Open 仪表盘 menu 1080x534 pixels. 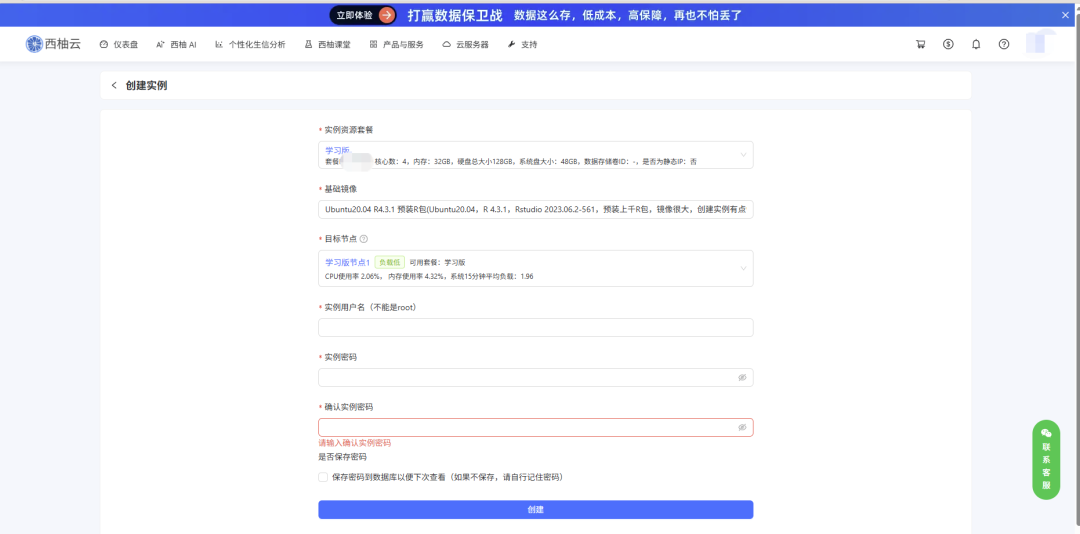click(118, 44)
